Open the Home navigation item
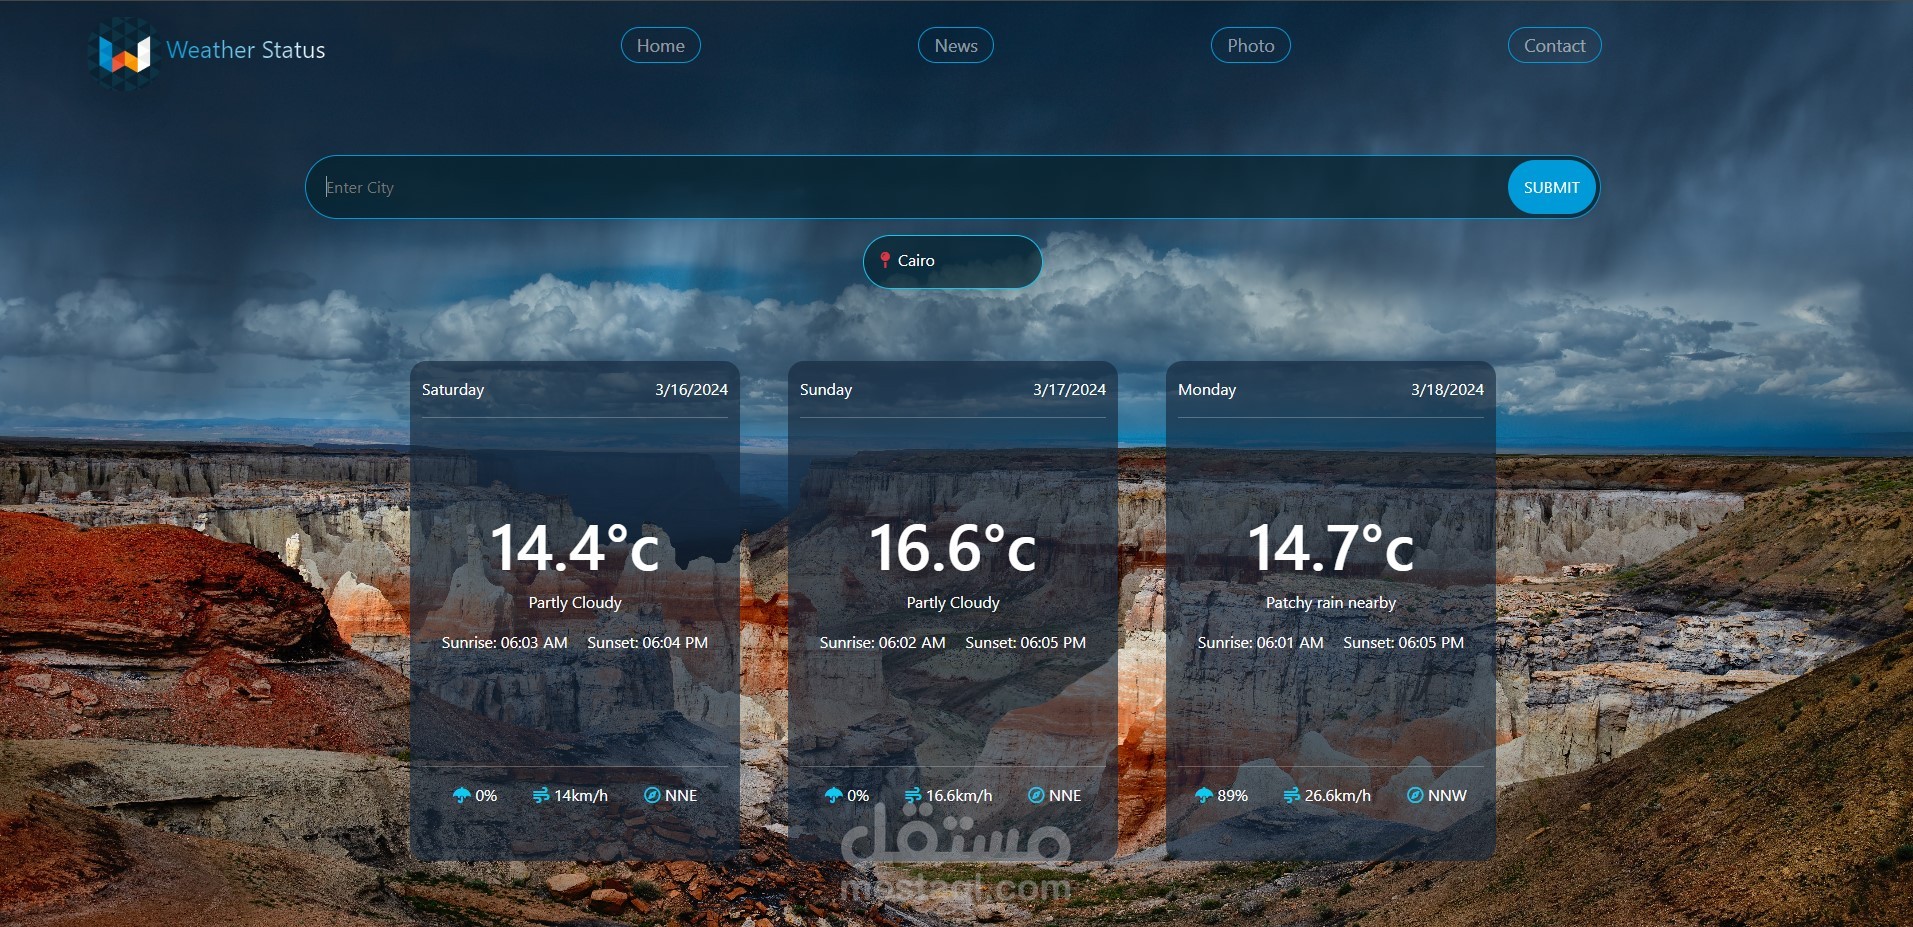Image resolution: width=1913 pixels, height=927 pixels. 661,45
